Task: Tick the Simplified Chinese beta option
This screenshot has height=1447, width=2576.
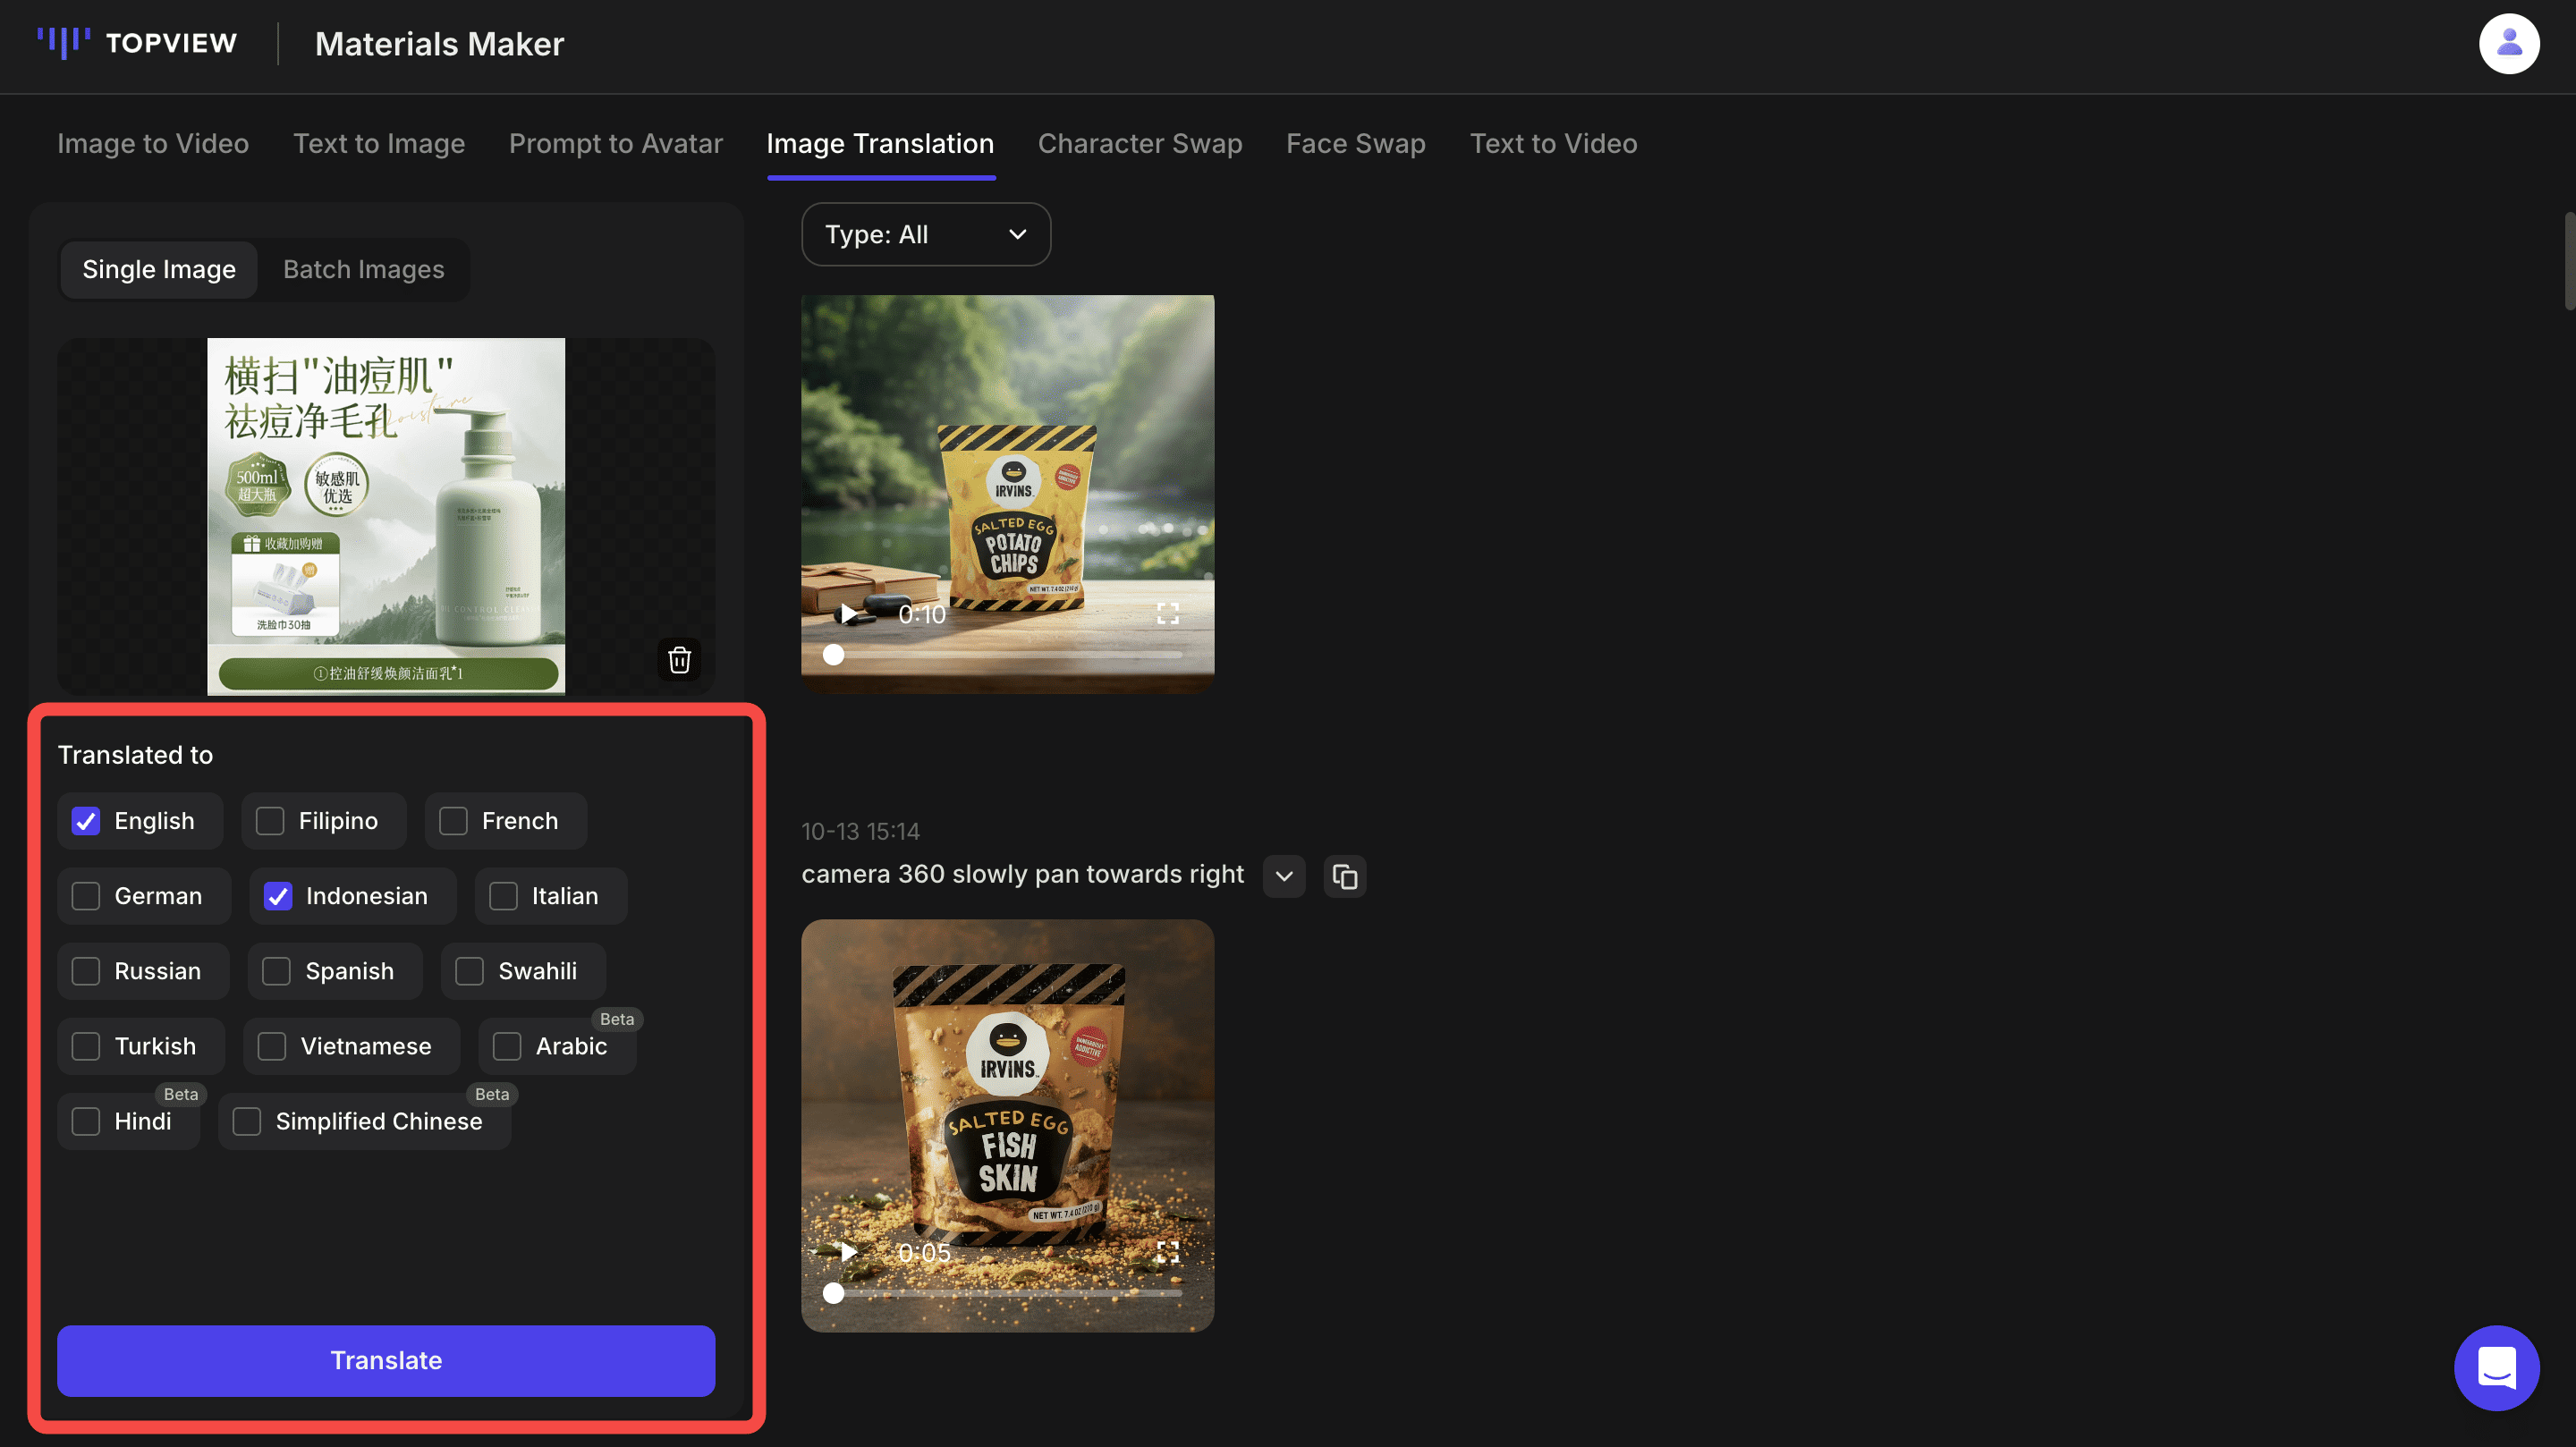Action: 247,1121
